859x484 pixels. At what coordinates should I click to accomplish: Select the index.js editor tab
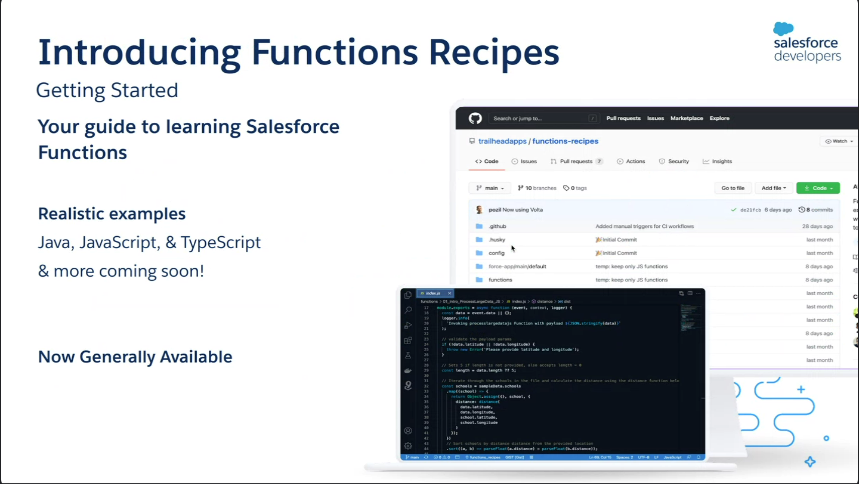[434, 293]
